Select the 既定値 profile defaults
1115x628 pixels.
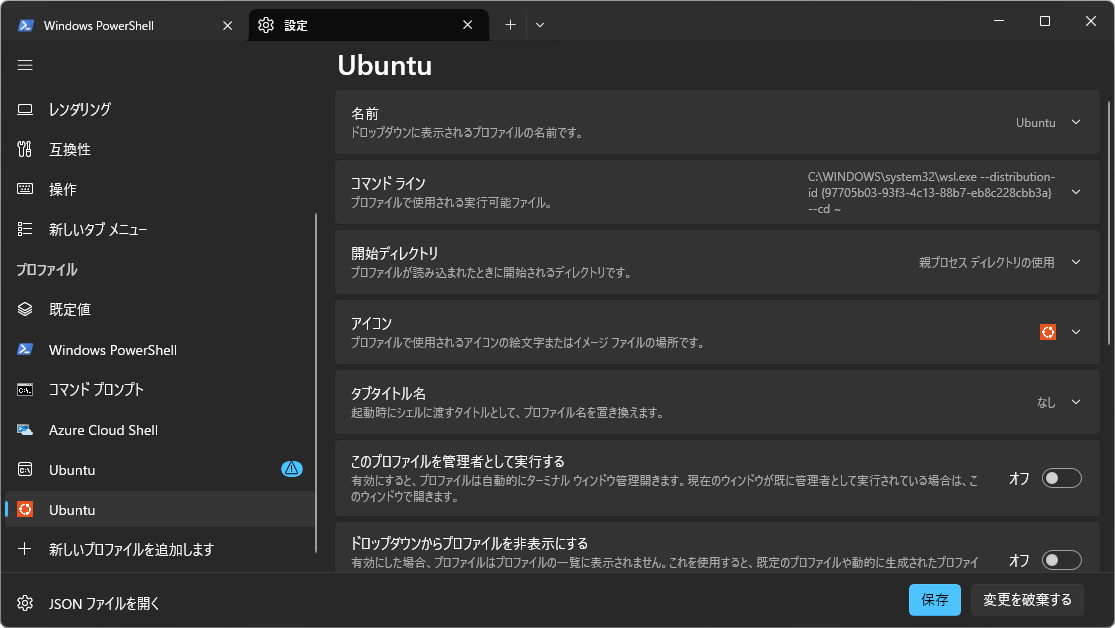point(70,309)
